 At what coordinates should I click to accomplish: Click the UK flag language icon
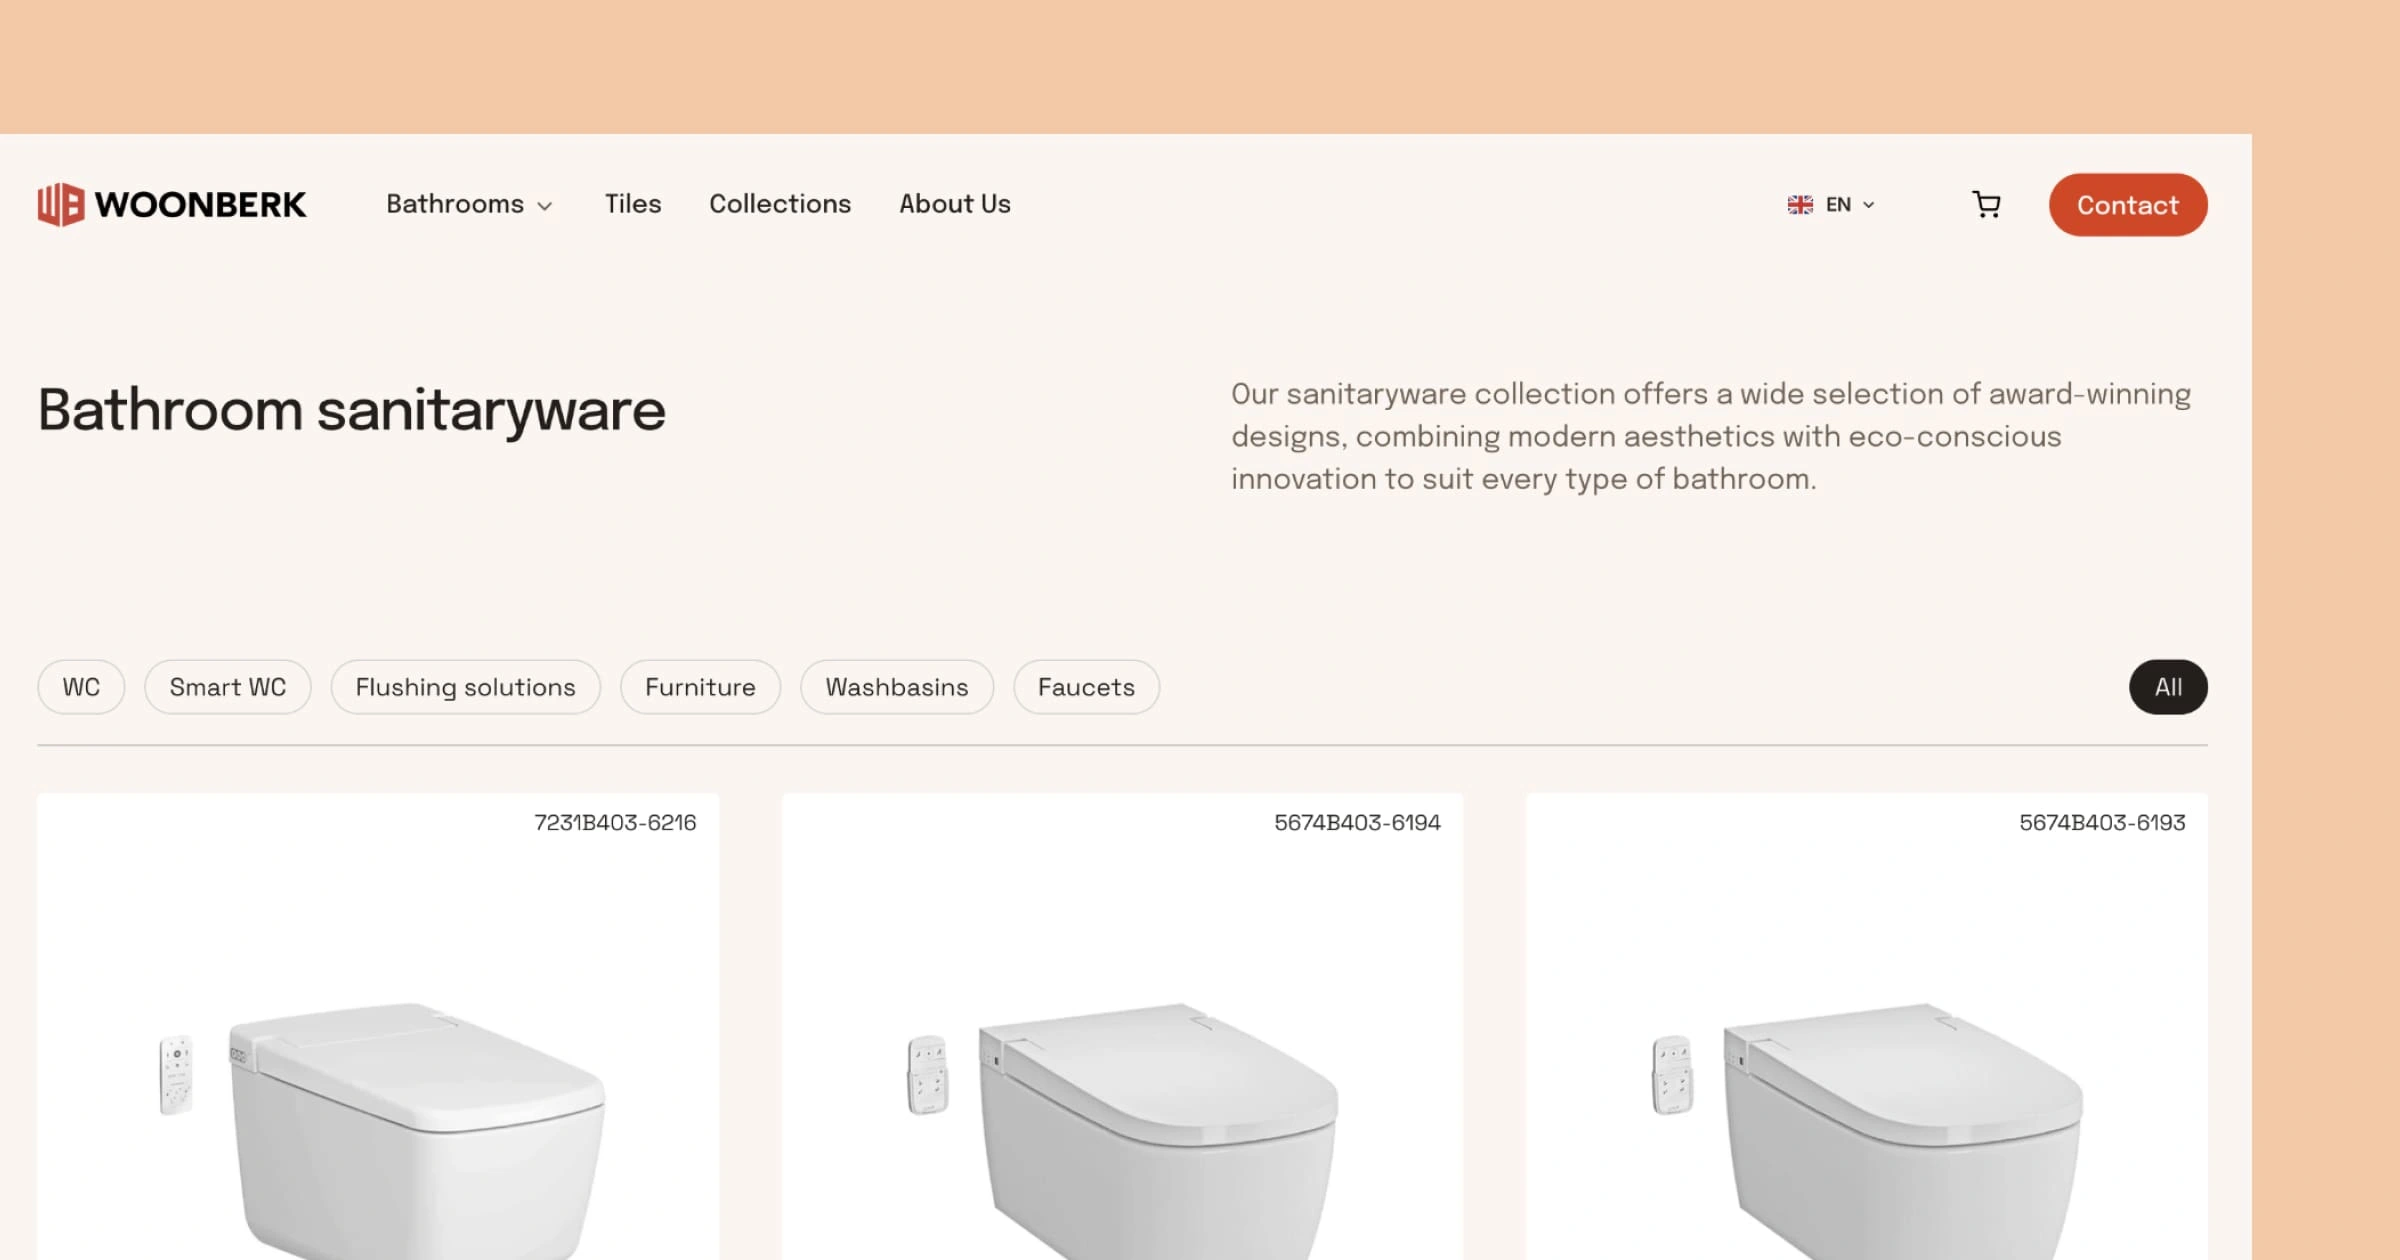coord(1800,204)
